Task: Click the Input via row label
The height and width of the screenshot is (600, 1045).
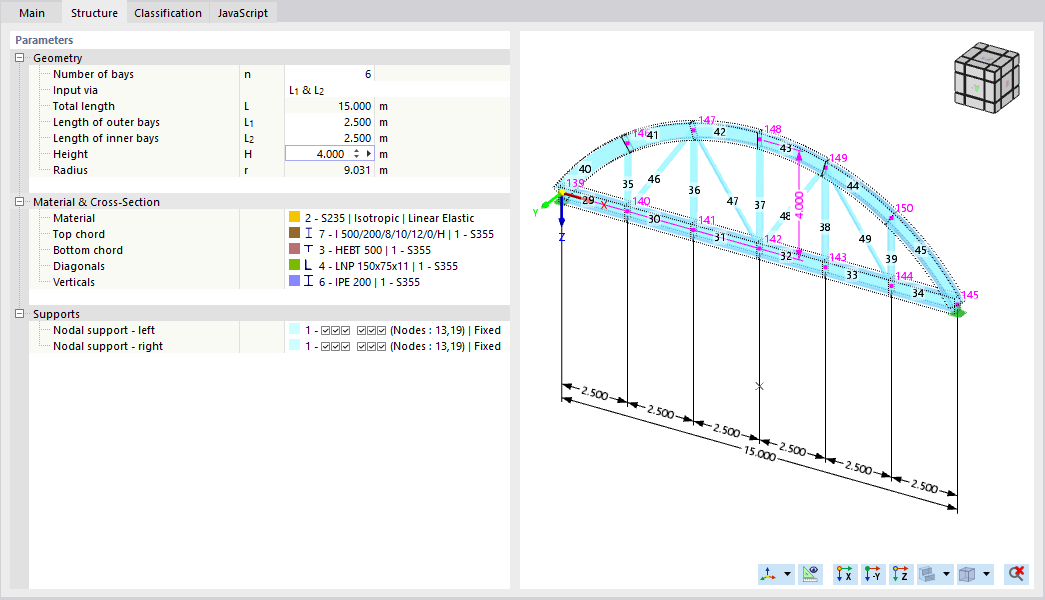Action: (x=75, y=90)
